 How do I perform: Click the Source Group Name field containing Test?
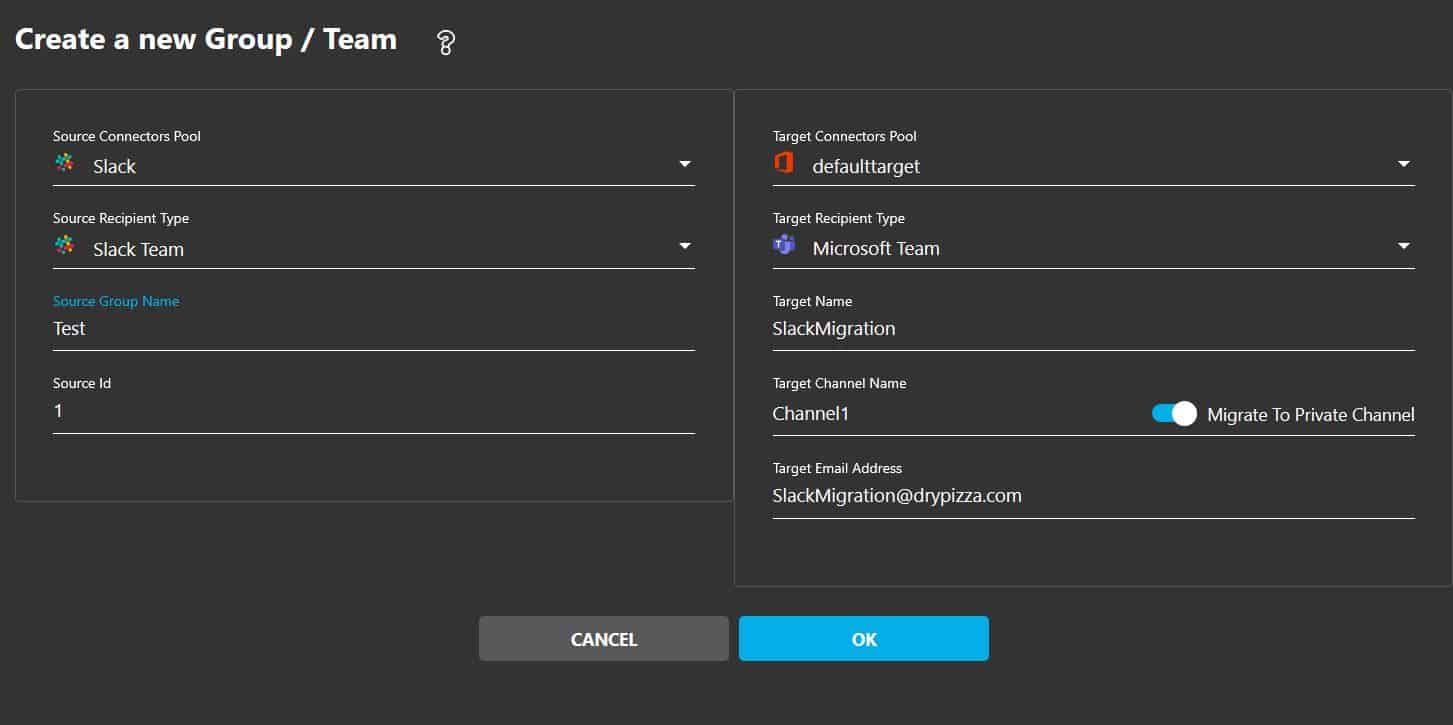coord(300,328)
